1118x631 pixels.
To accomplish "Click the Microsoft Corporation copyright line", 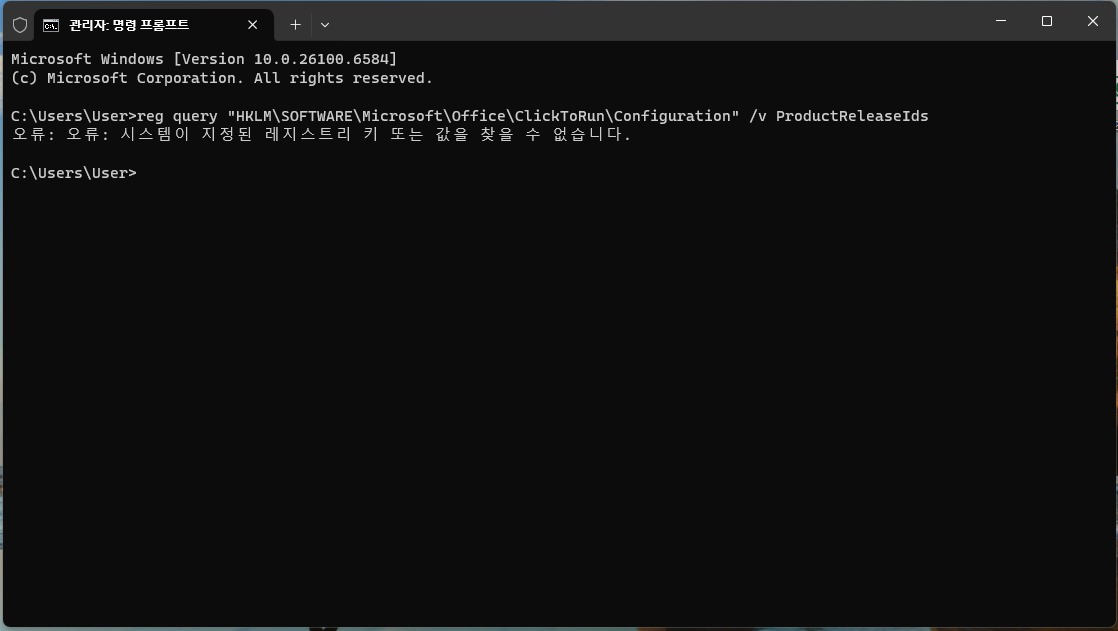I will 222,78.
